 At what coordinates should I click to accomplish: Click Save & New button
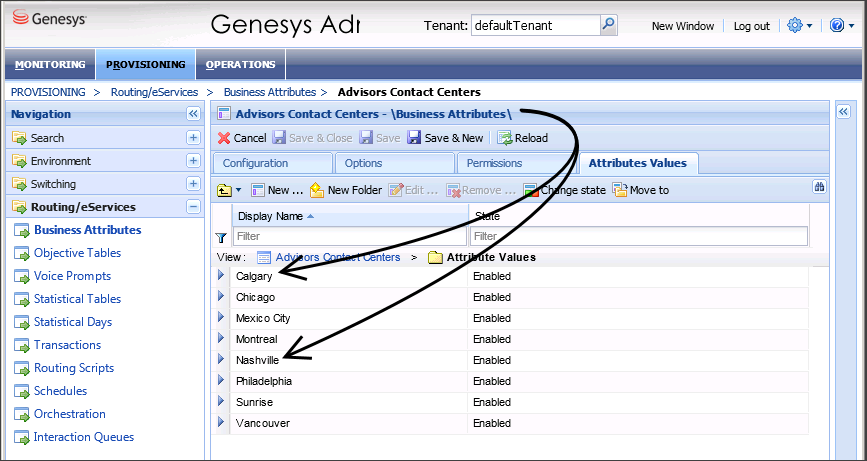tap(445, 138)
